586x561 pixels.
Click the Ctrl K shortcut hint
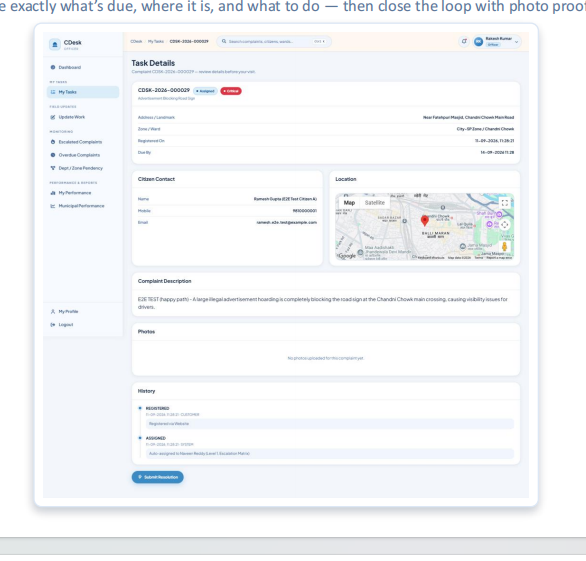tap(319, 41)
